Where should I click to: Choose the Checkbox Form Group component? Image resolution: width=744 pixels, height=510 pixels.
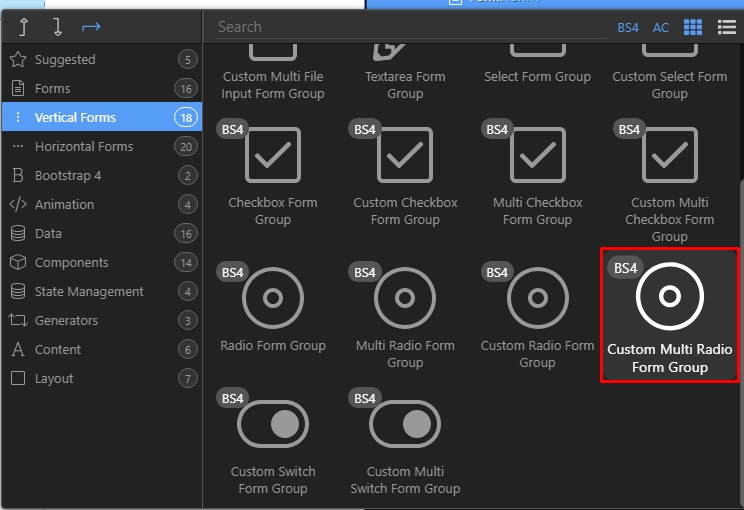coord(273,172)
